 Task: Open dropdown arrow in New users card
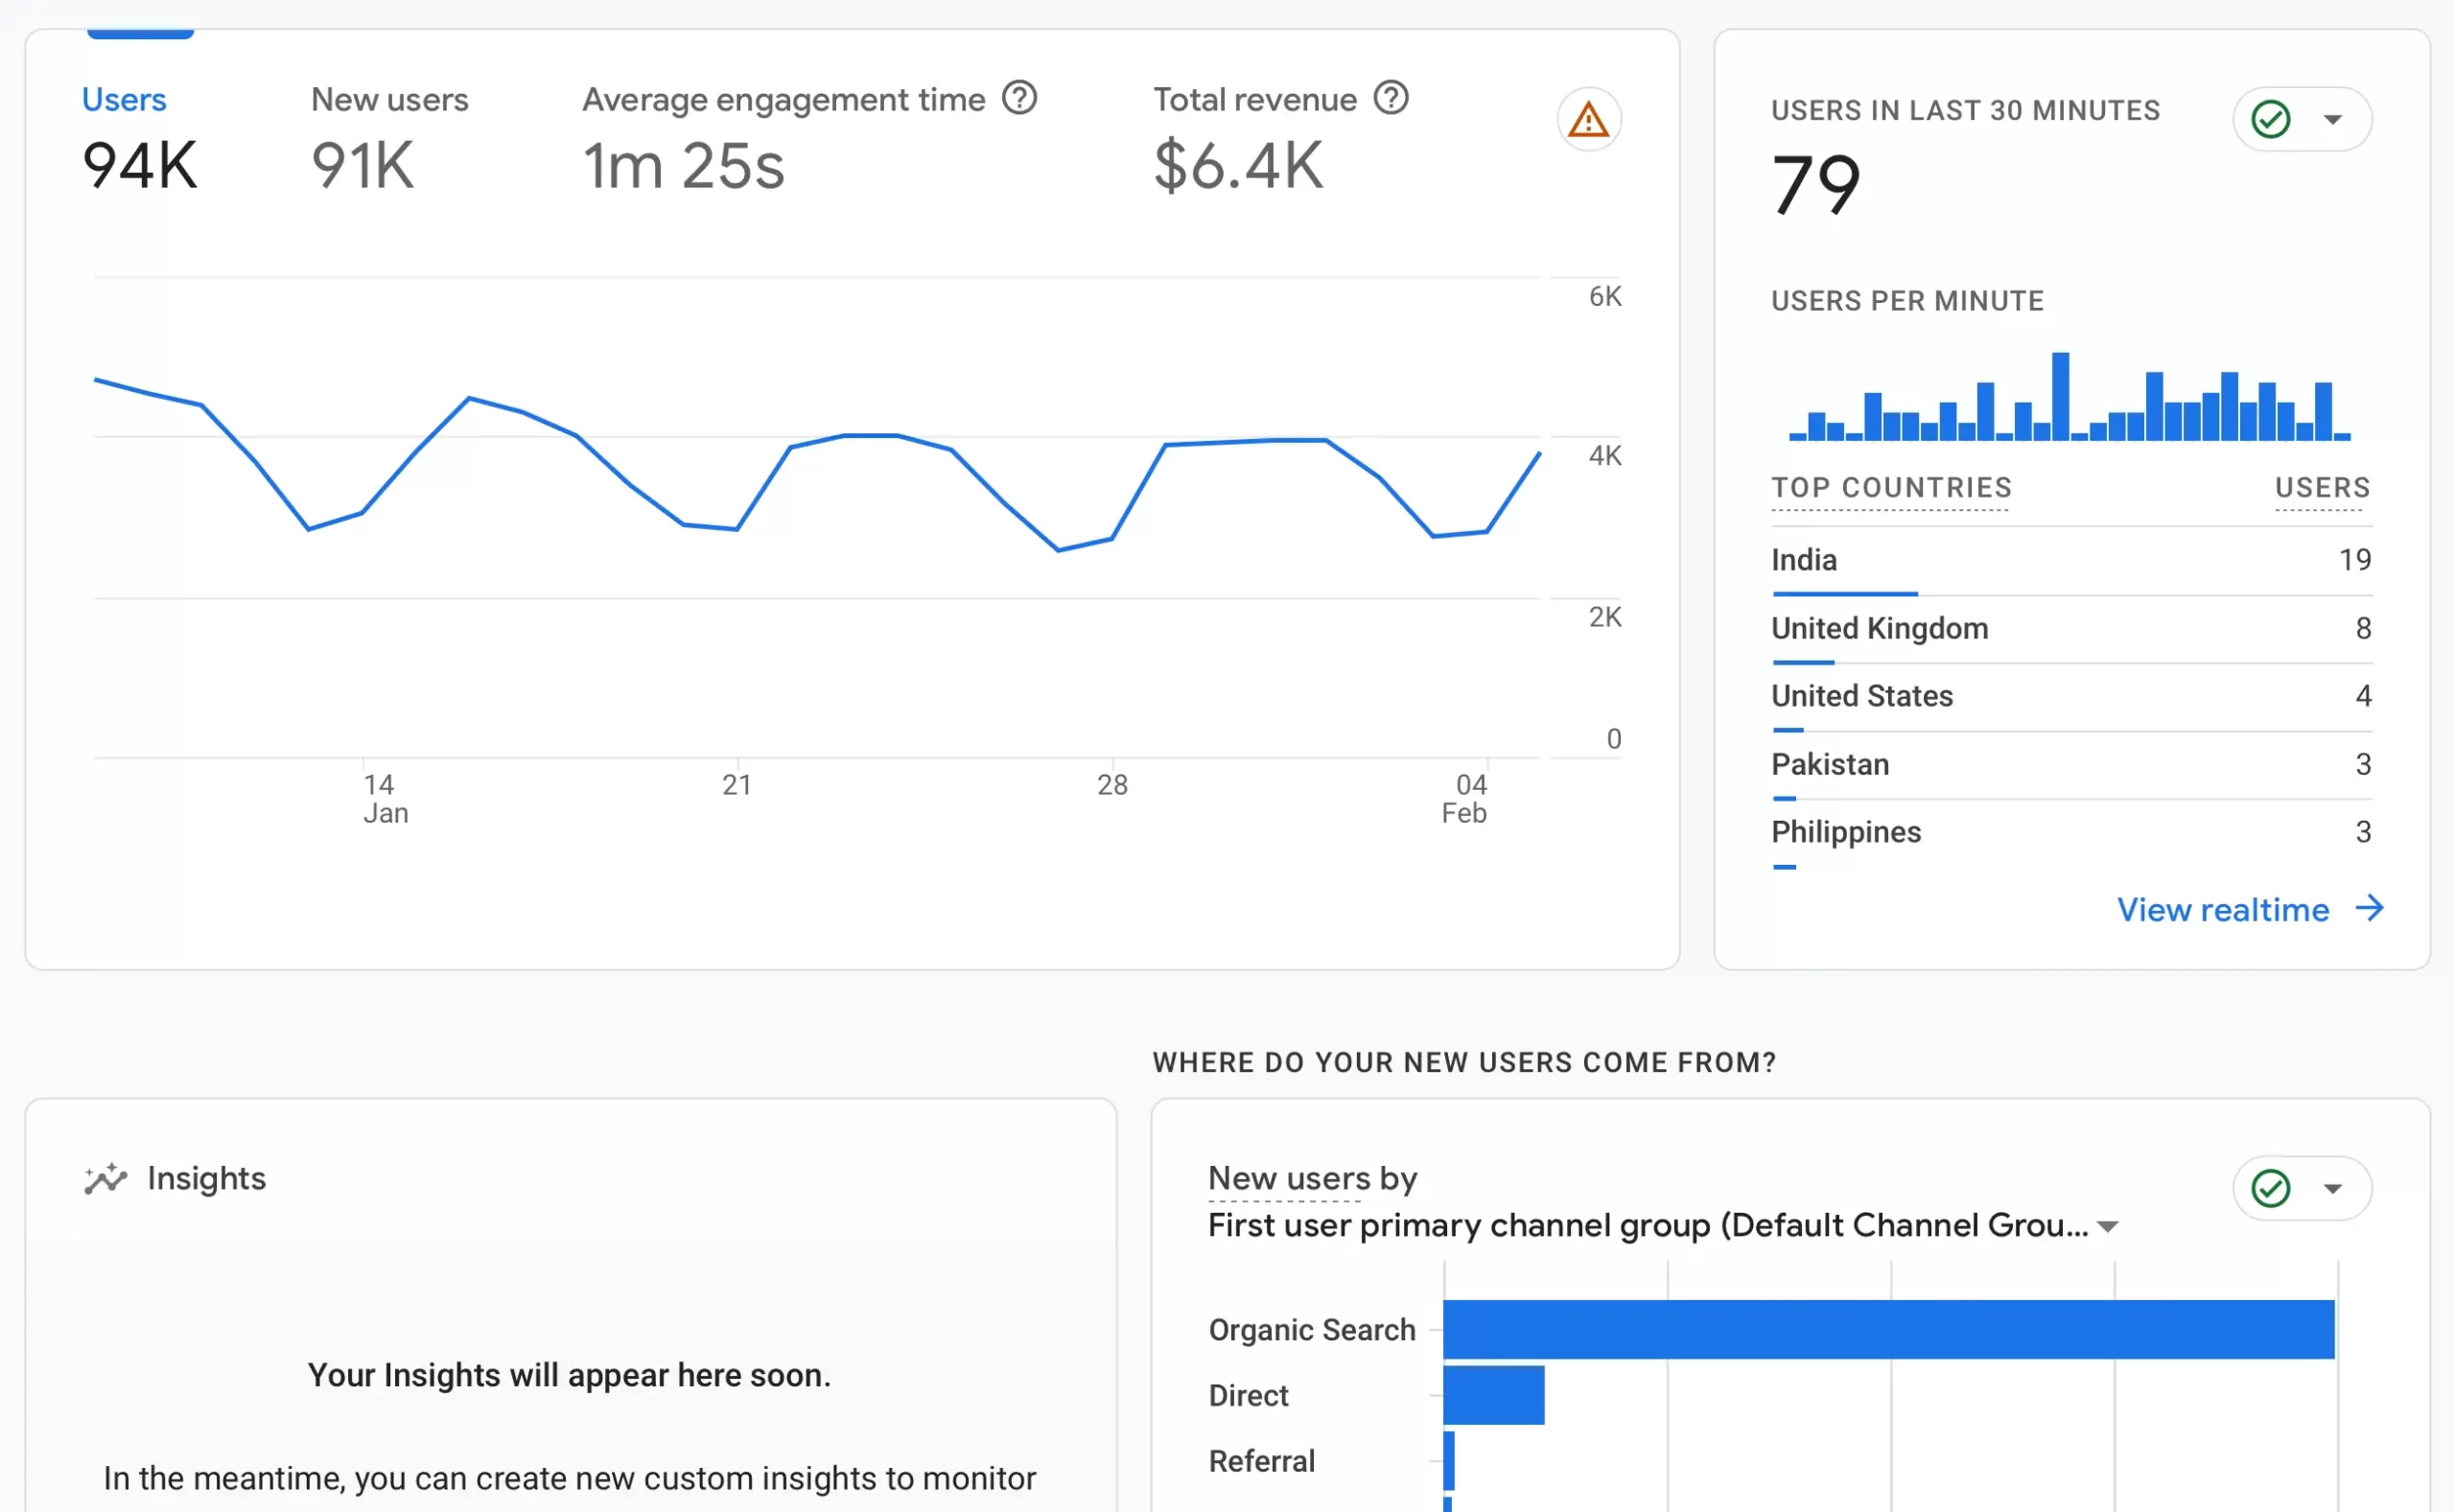click(2333, 1189)
